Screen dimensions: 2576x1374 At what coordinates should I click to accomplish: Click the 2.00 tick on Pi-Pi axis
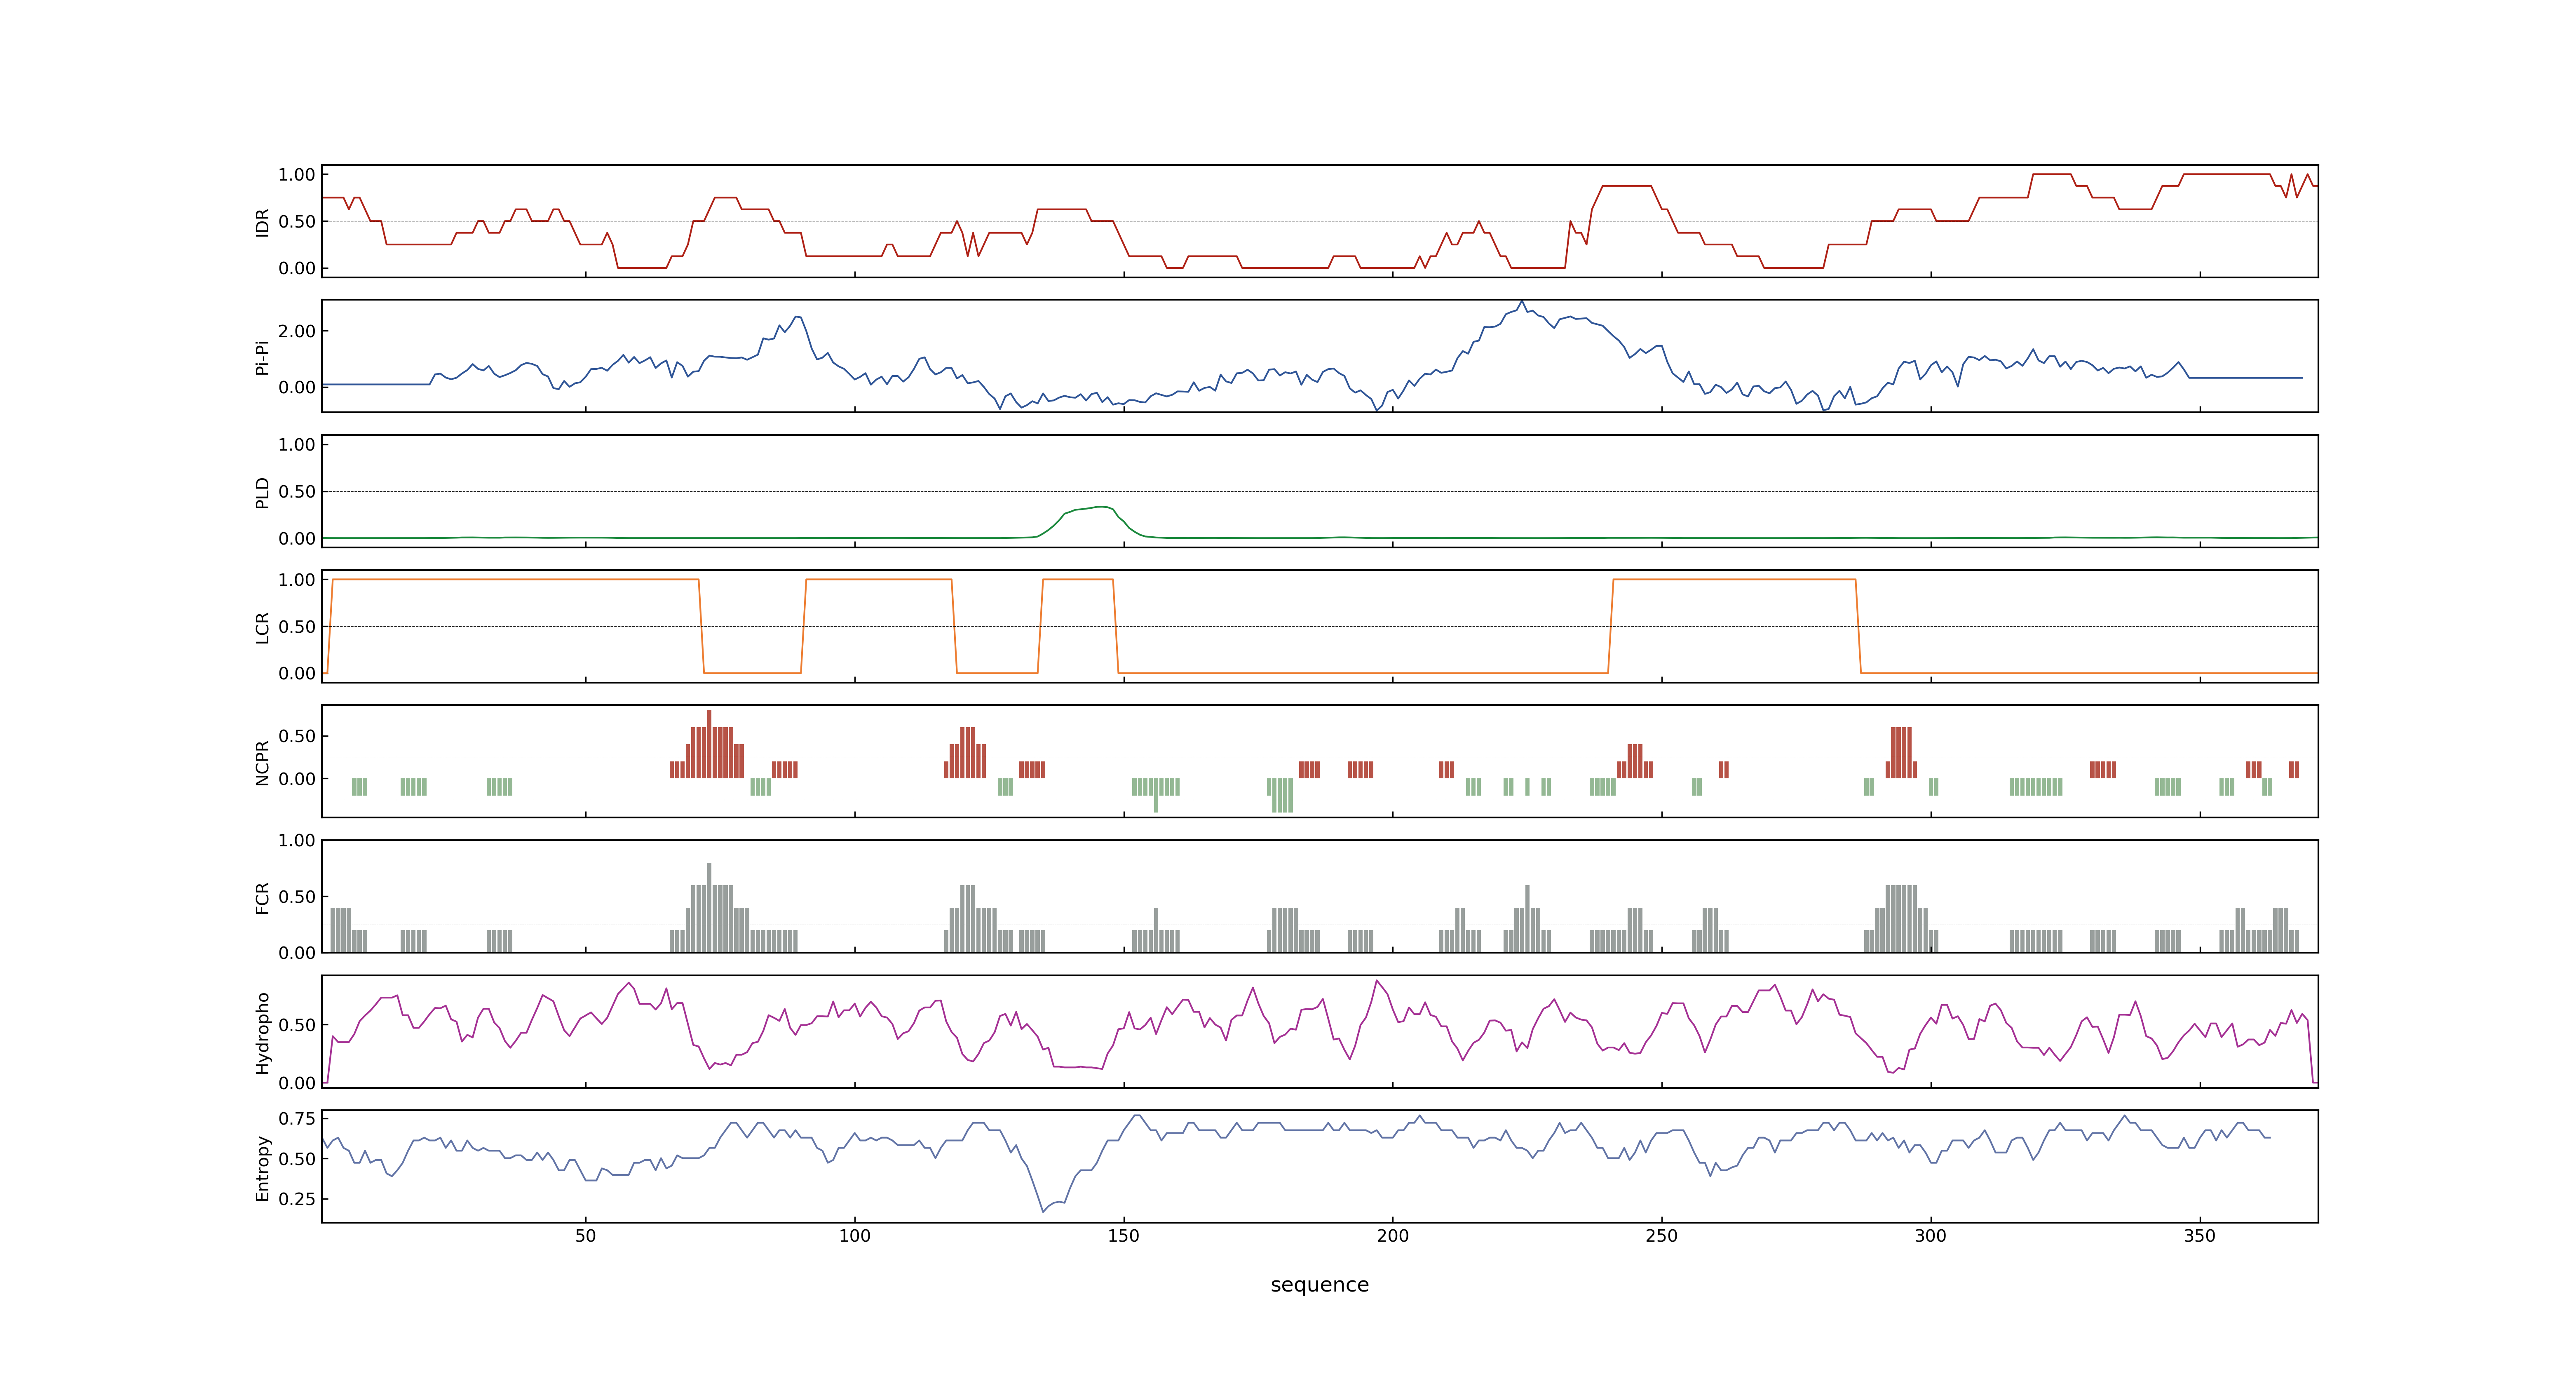coord(297,331)
